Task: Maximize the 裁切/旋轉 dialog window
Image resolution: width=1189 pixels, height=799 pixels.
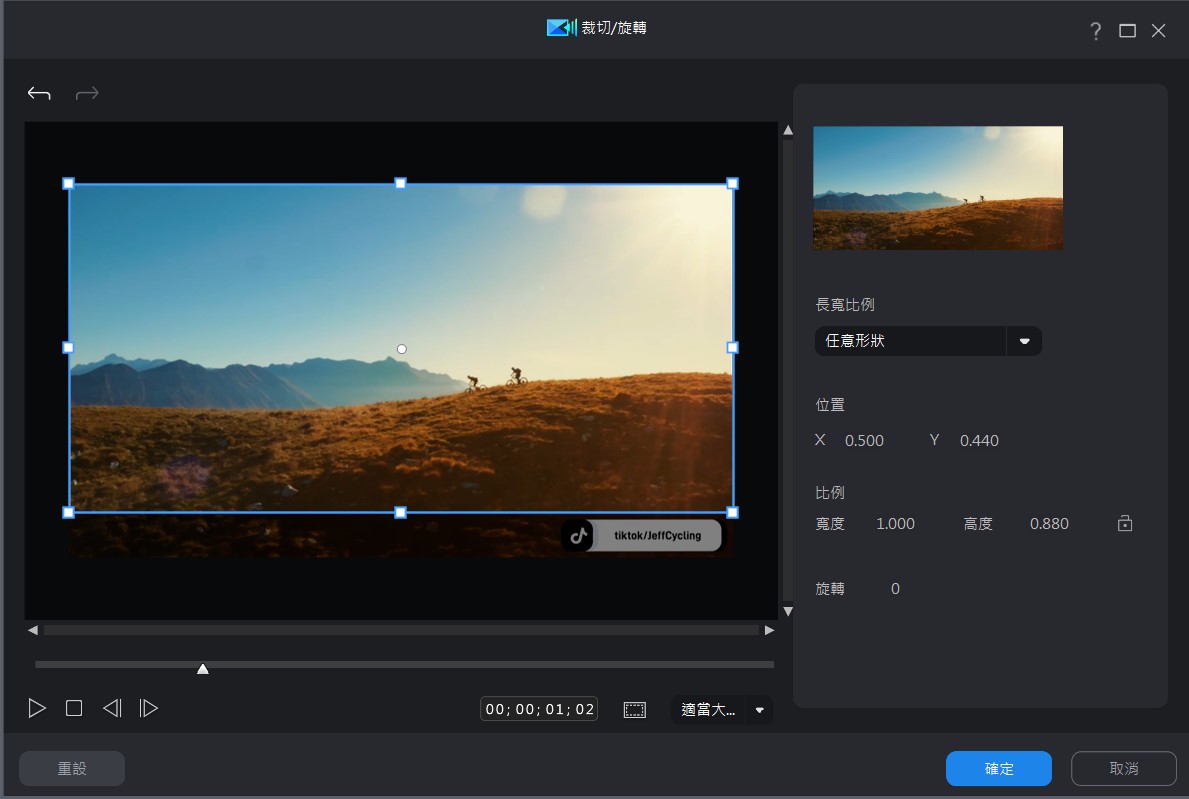Action: tap(1128, 30)
